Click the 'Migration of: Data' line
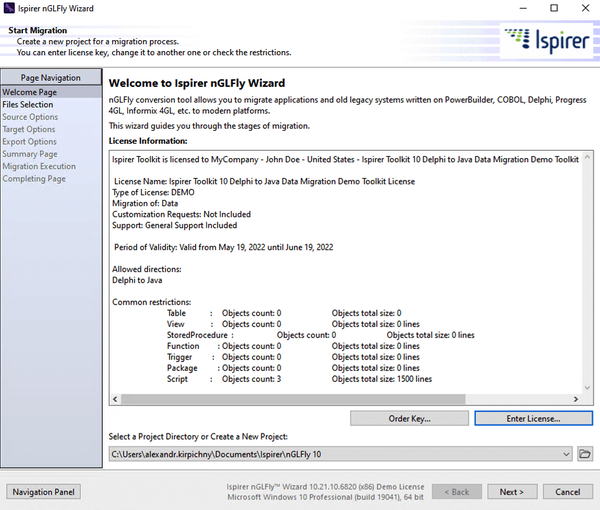This screenshot has width=600, height=510. pos(145,204)
